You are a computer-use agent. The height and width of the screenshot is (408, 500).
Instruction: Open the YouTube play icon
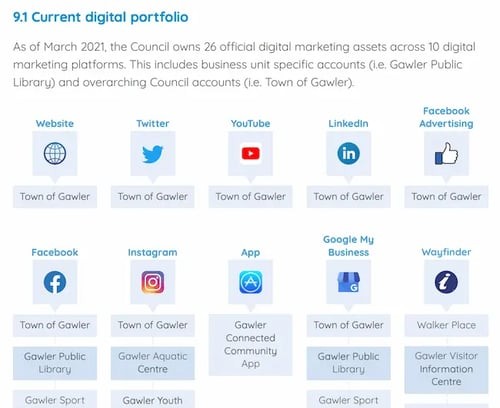pyautogui.click(x=251, y=153)
